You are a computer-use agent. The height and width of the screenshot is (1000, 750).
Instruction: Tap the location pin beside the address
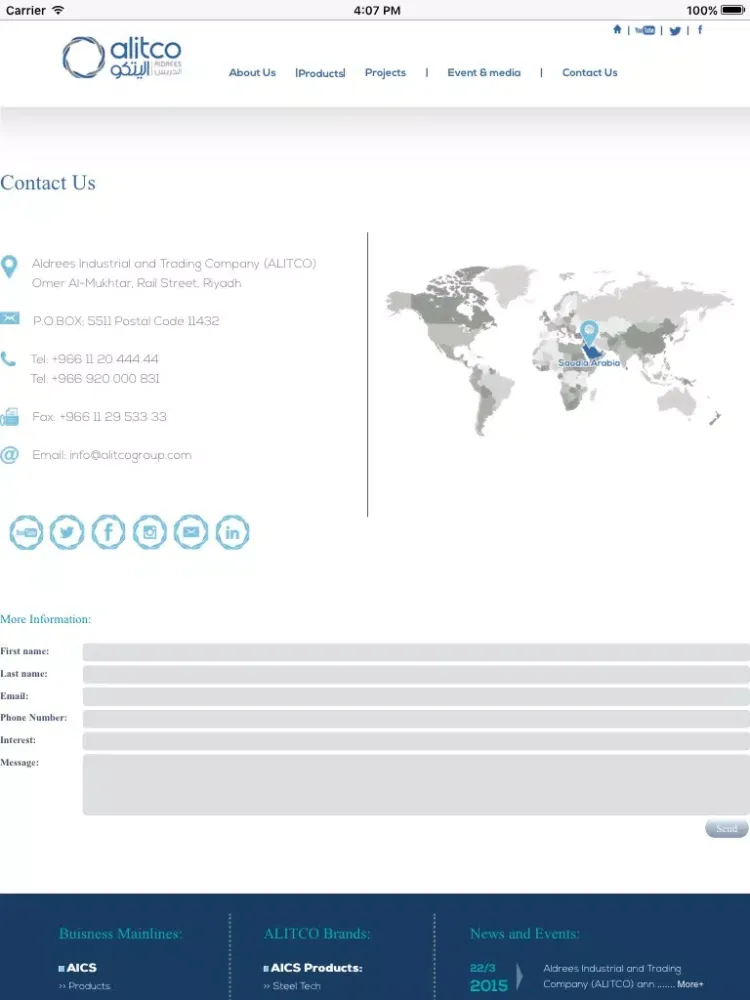pos(9,267)
